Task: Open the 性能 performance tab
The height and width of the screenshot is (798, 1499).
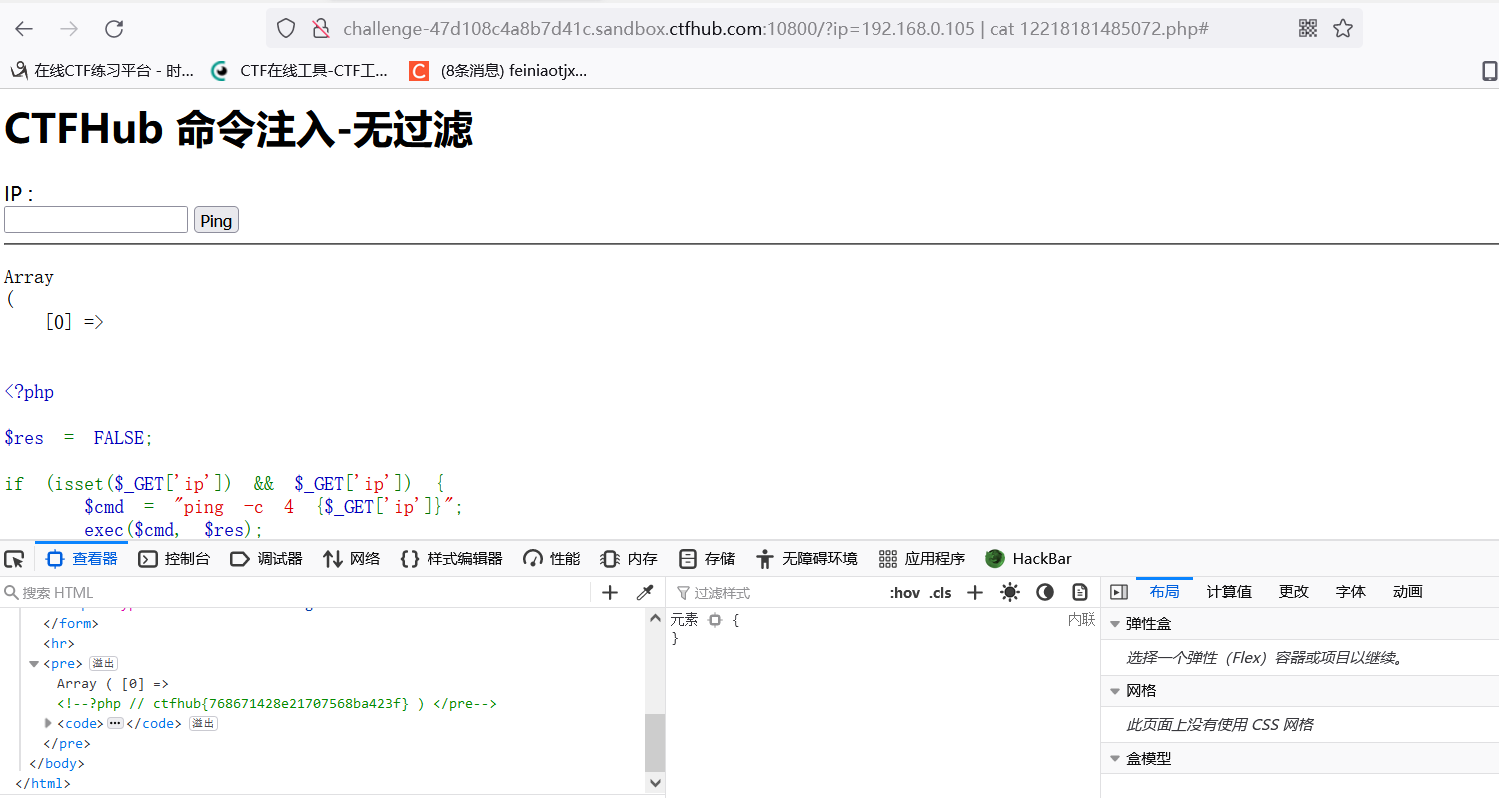Action: (551, 559)
